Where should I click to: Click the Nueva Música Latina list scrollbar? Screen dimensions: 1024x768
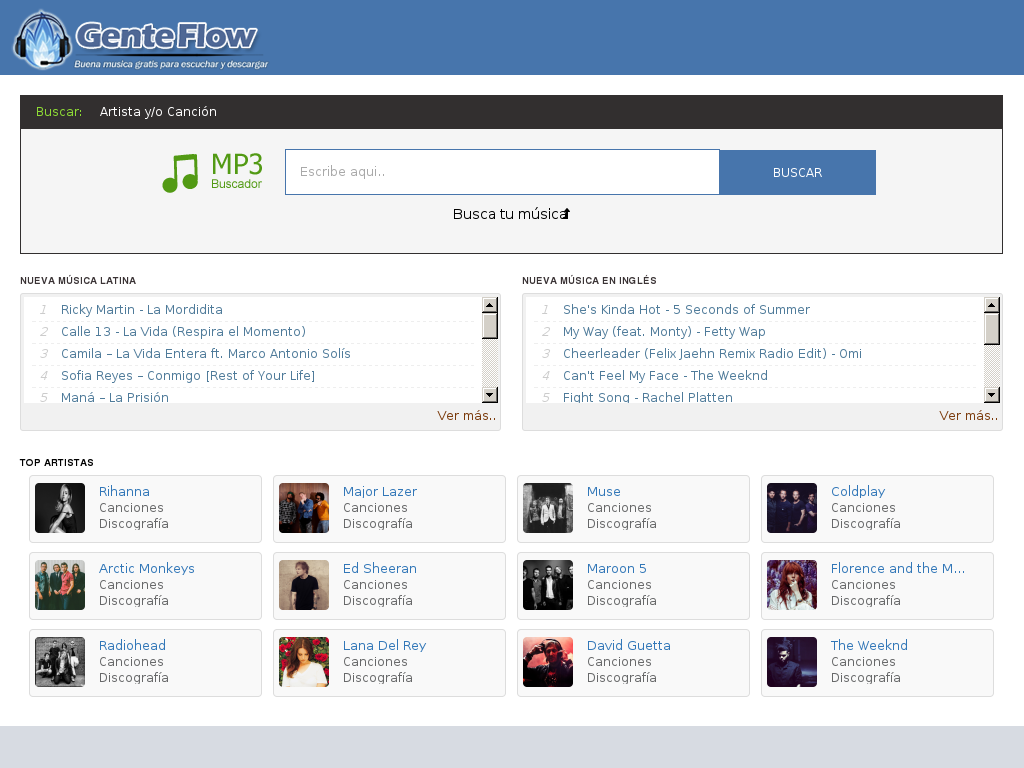pyautogui.click(x=490, y=325)
